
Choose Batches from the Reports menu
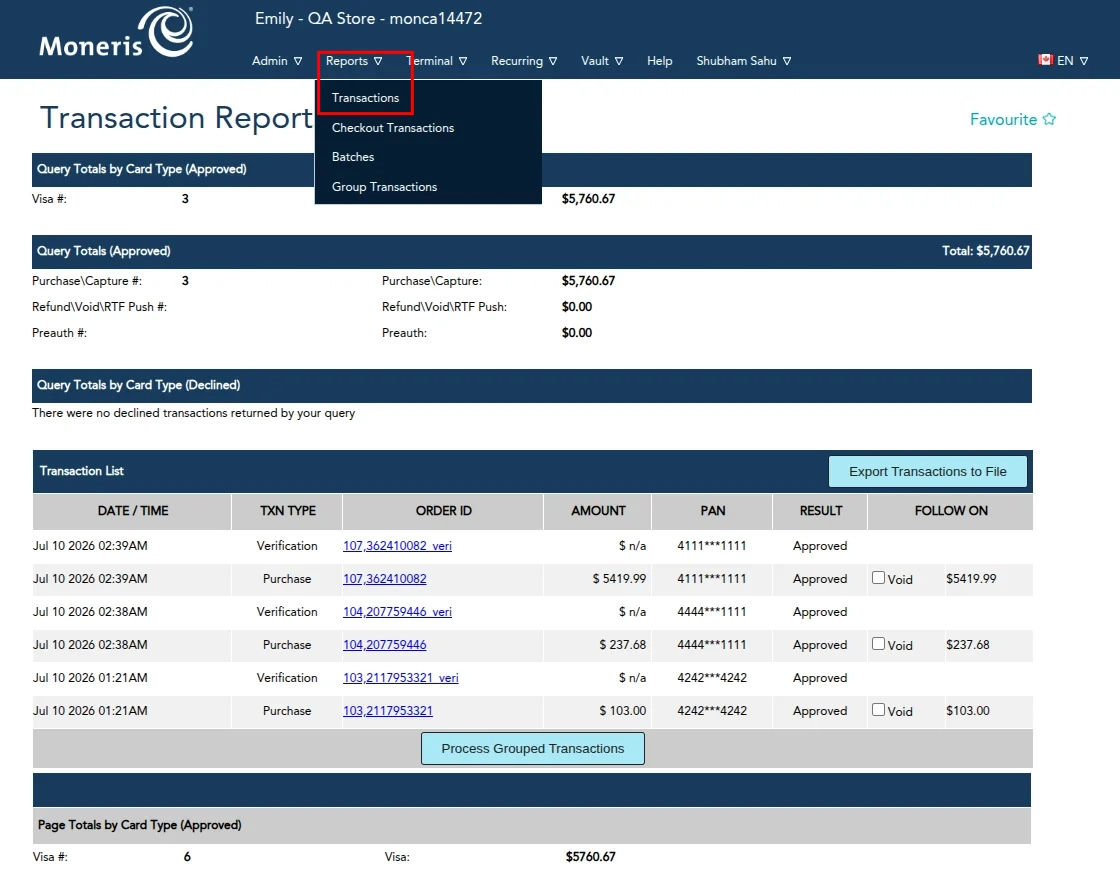tap(353, 157)
